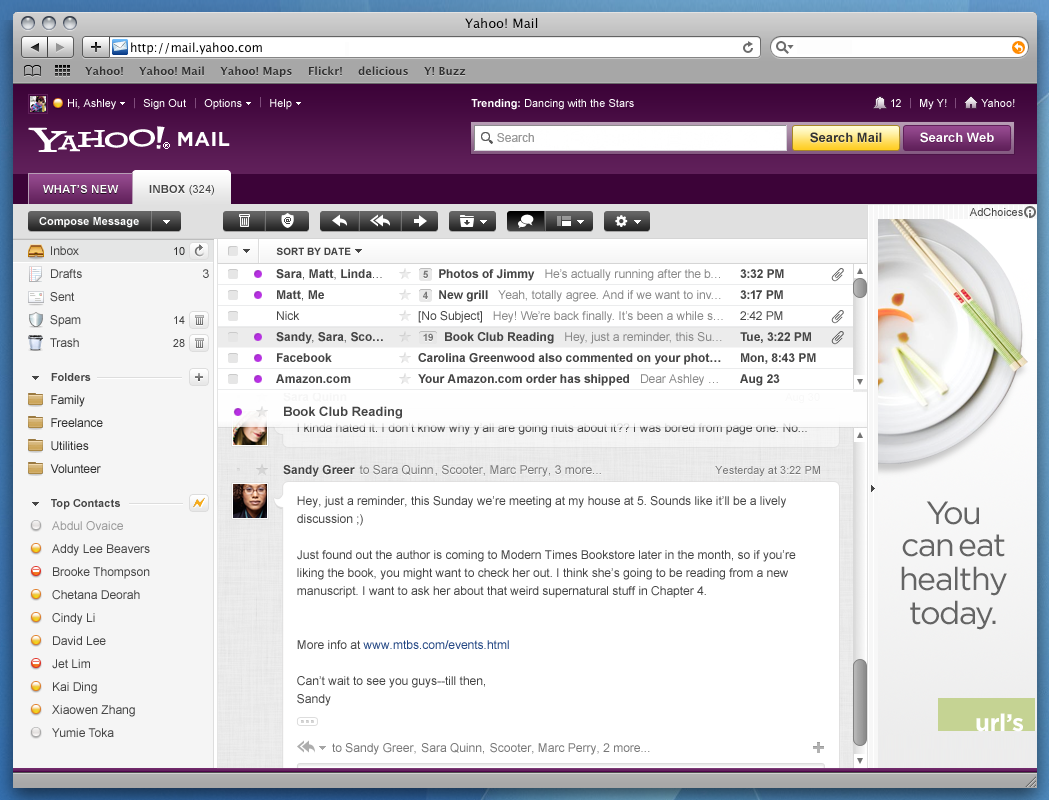The image size is (1049, 800).
Task: Click the Top Contacts activity icon
Action: tap(199, 503)
